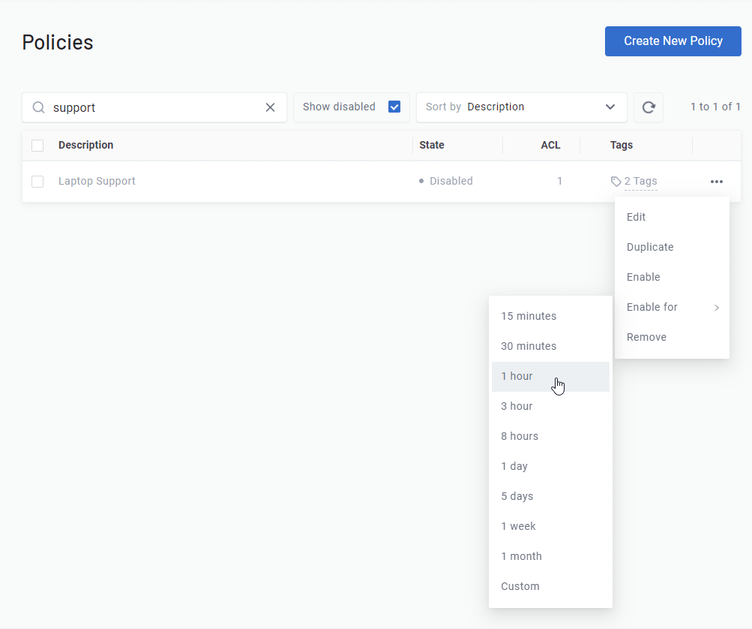This screenshot has height=629, width=752.
Task: Click the Disabled state of Laptop Support
Action: pyautogui.click(x=446, y=181)
